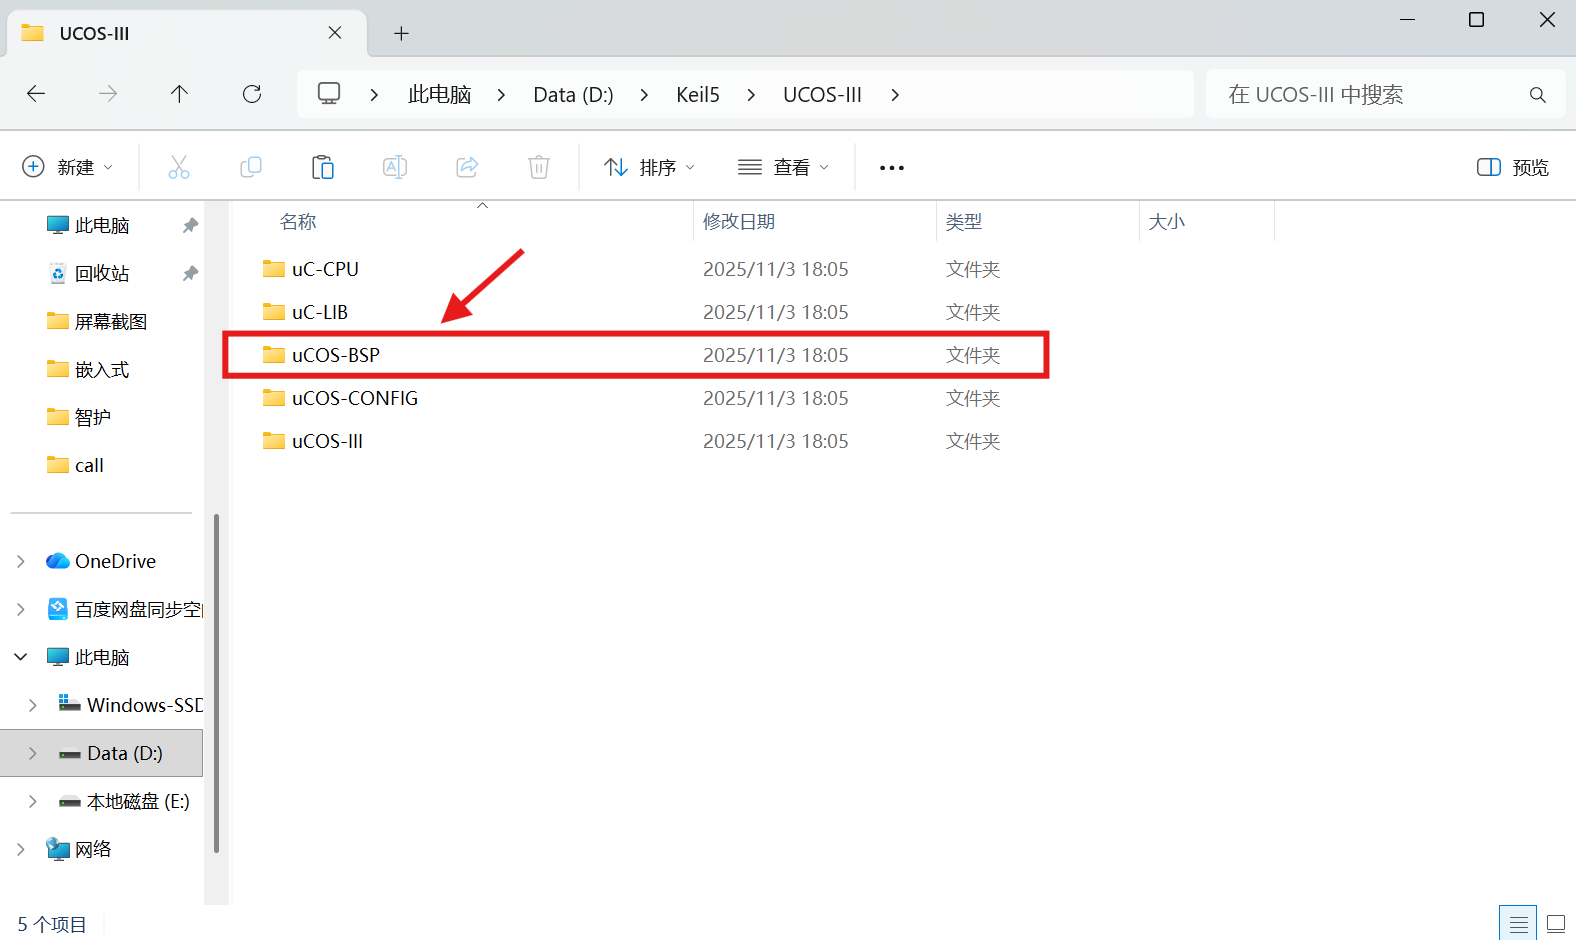Open the three-dot more options menu
The image size is (1576, 940).
pos(892,168)
